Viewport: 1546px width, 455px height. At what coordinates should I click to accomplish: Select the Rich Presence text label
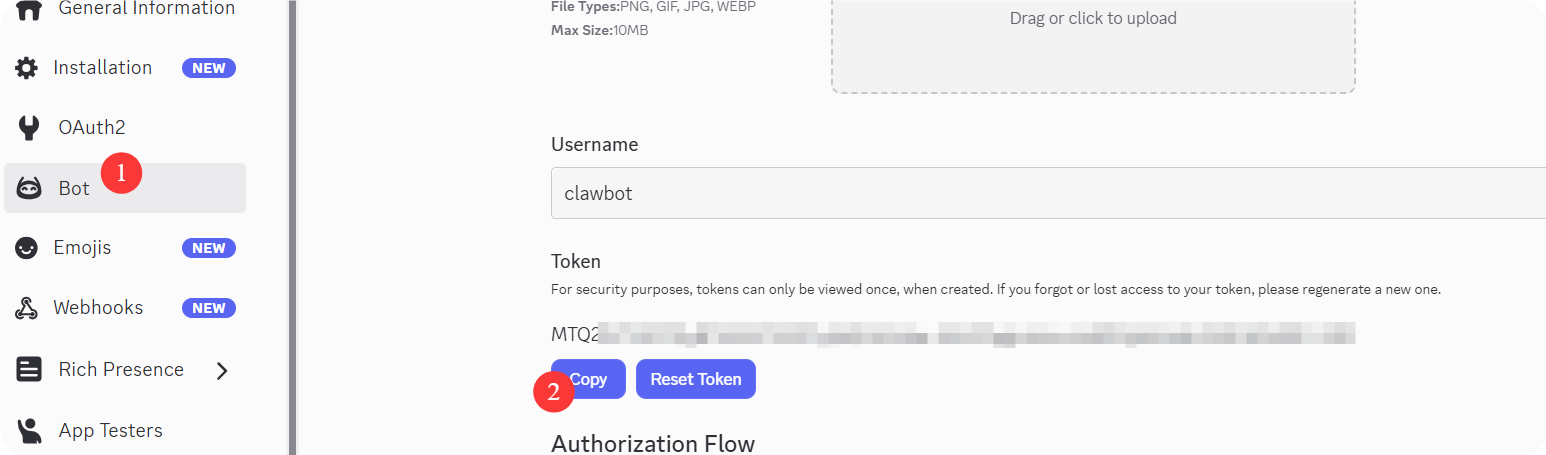pyautogui.click(x=121, y=370)
